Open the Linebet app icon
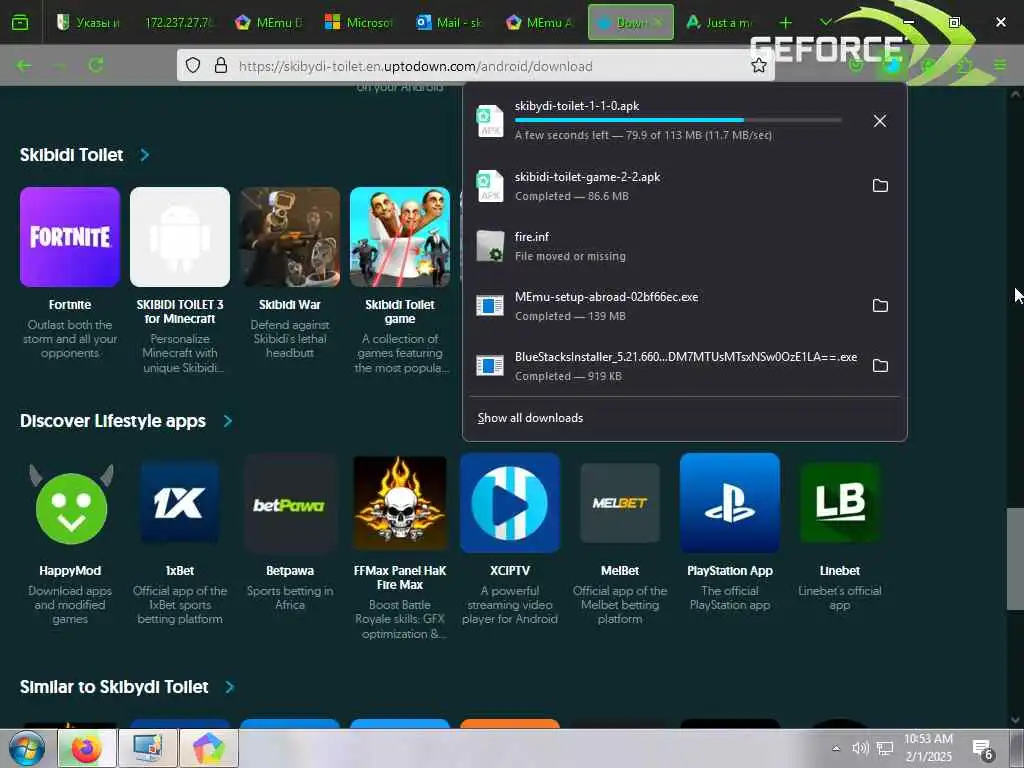The image size is (1024, 768). point(840,503)
